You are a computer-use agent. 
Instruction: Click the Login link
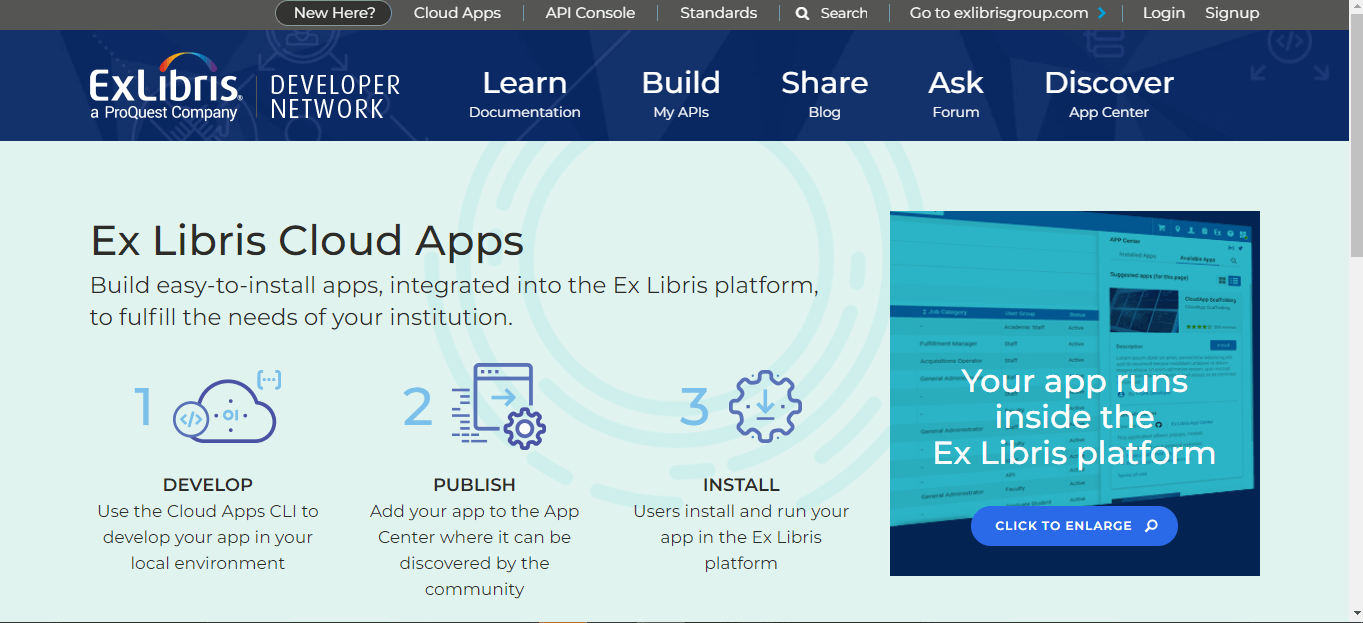[x=1163, y=13]
